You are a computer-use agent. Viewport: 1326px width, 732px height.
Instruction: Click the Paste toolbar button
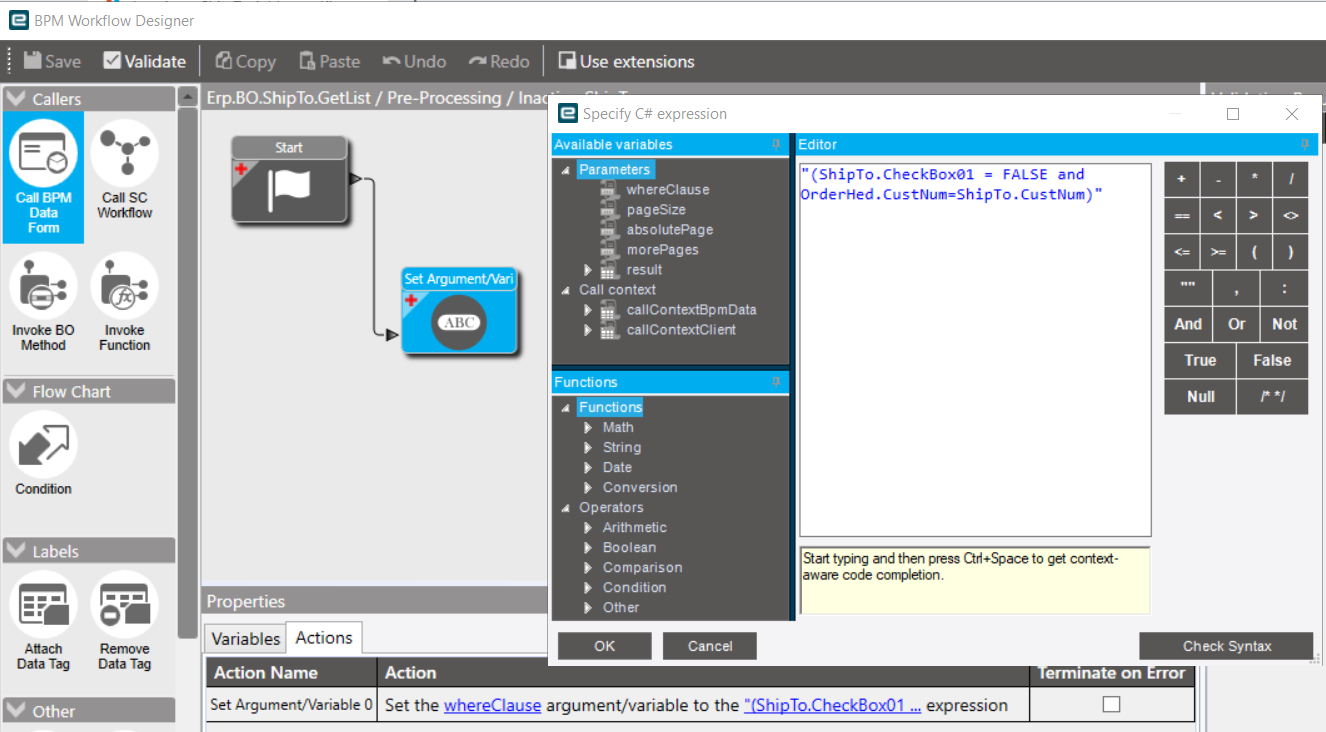329,61
